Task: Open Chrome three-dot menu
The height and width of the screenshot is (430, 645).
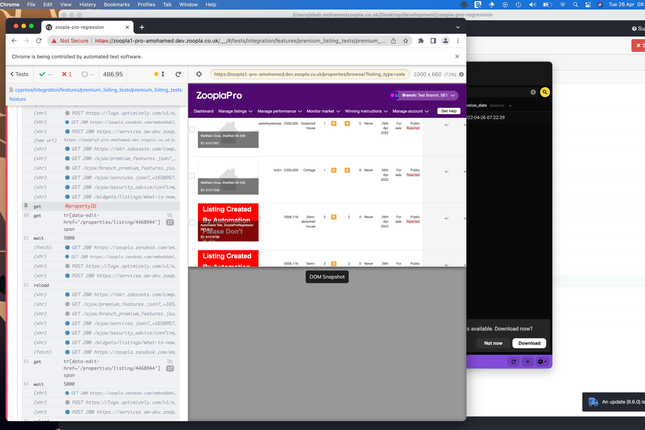Action: click(x=458, y=41)
